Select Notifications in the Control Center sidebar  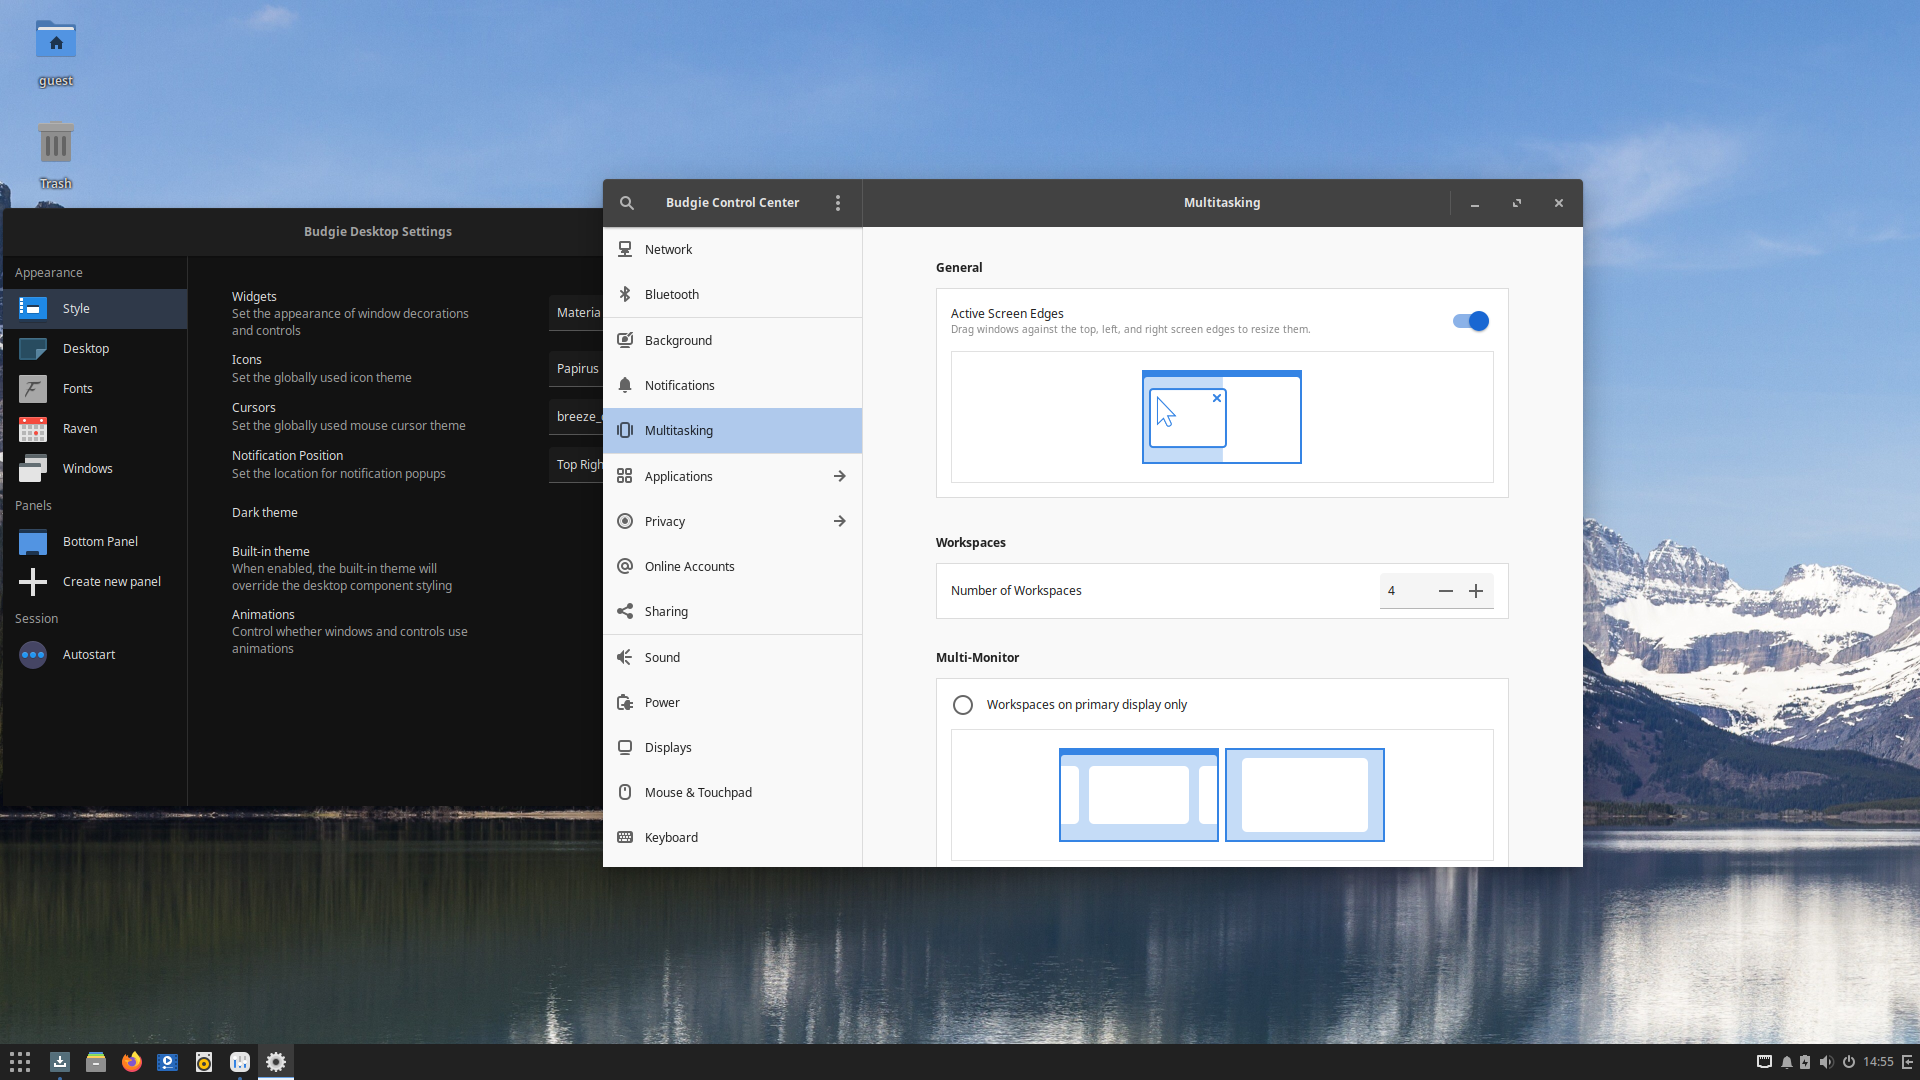(732, 386)
